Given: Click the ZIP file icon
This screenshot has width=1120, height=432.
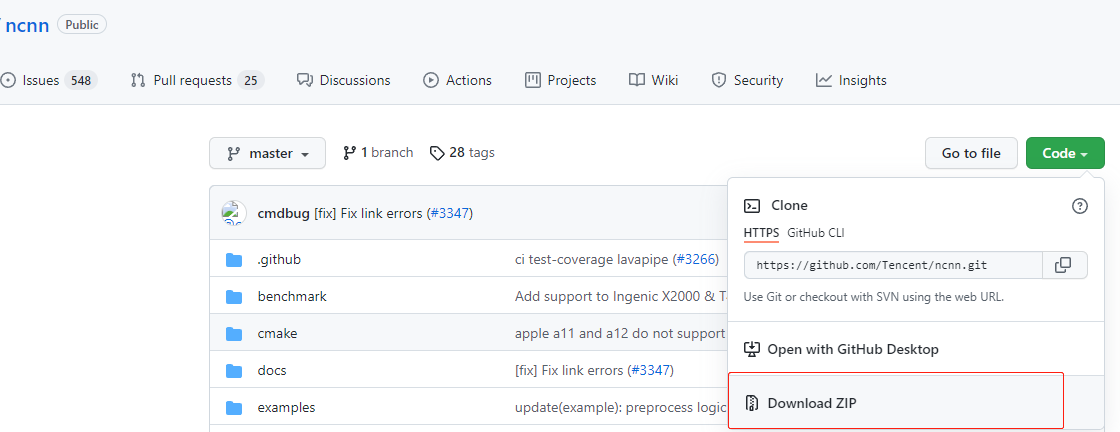Looking at the screenshot, I should (x=751, y=403).
